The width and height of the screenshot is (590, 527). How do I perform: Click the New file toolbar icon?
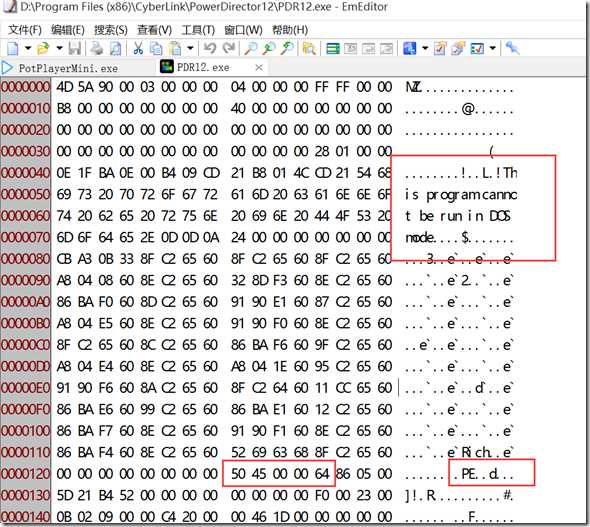(x=13, y=48)
